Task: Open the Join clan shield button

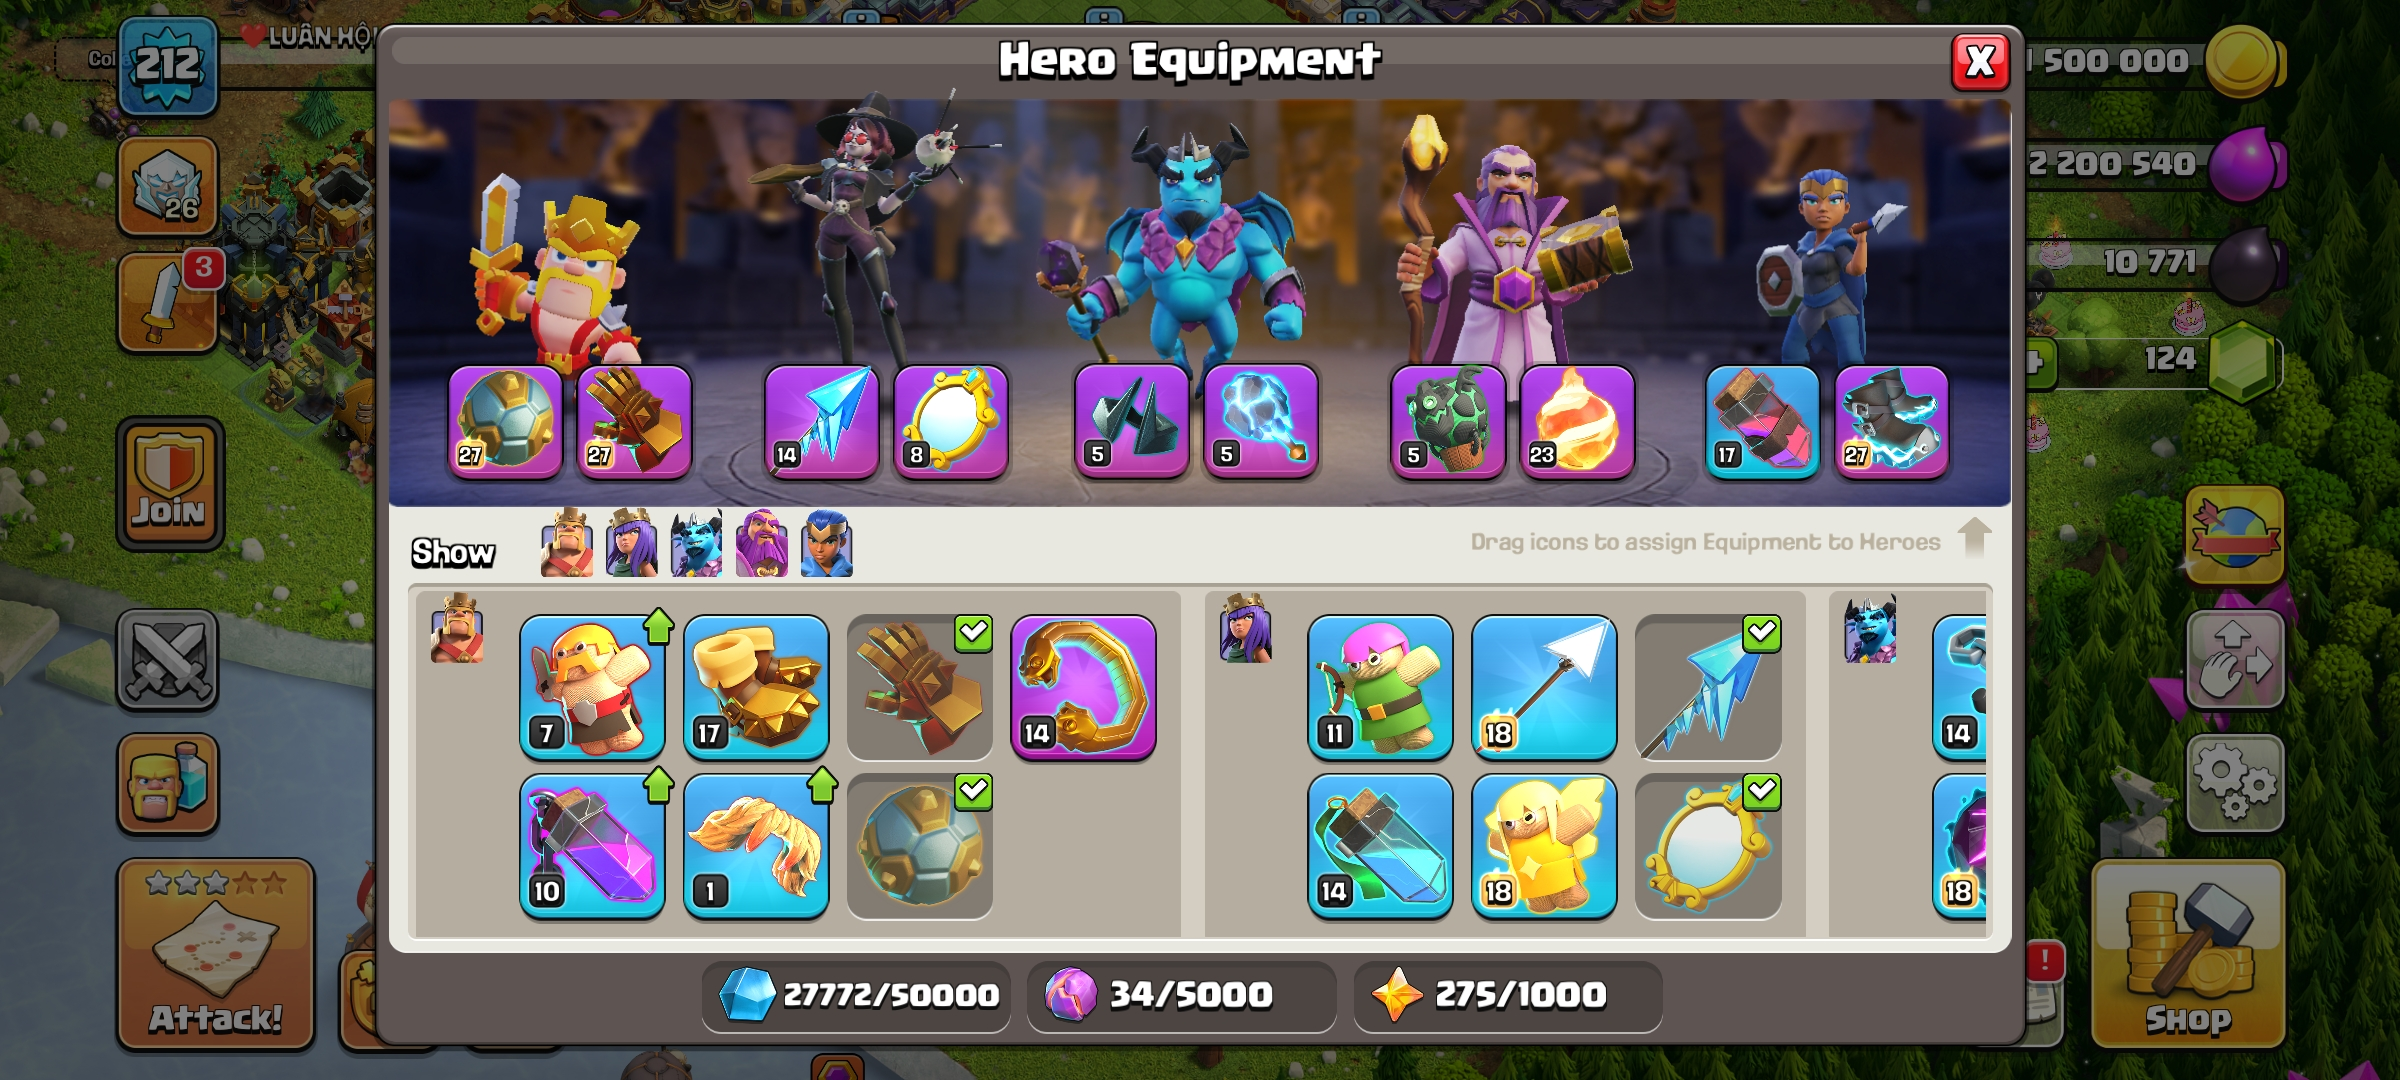Action: (x=170, y=484)
